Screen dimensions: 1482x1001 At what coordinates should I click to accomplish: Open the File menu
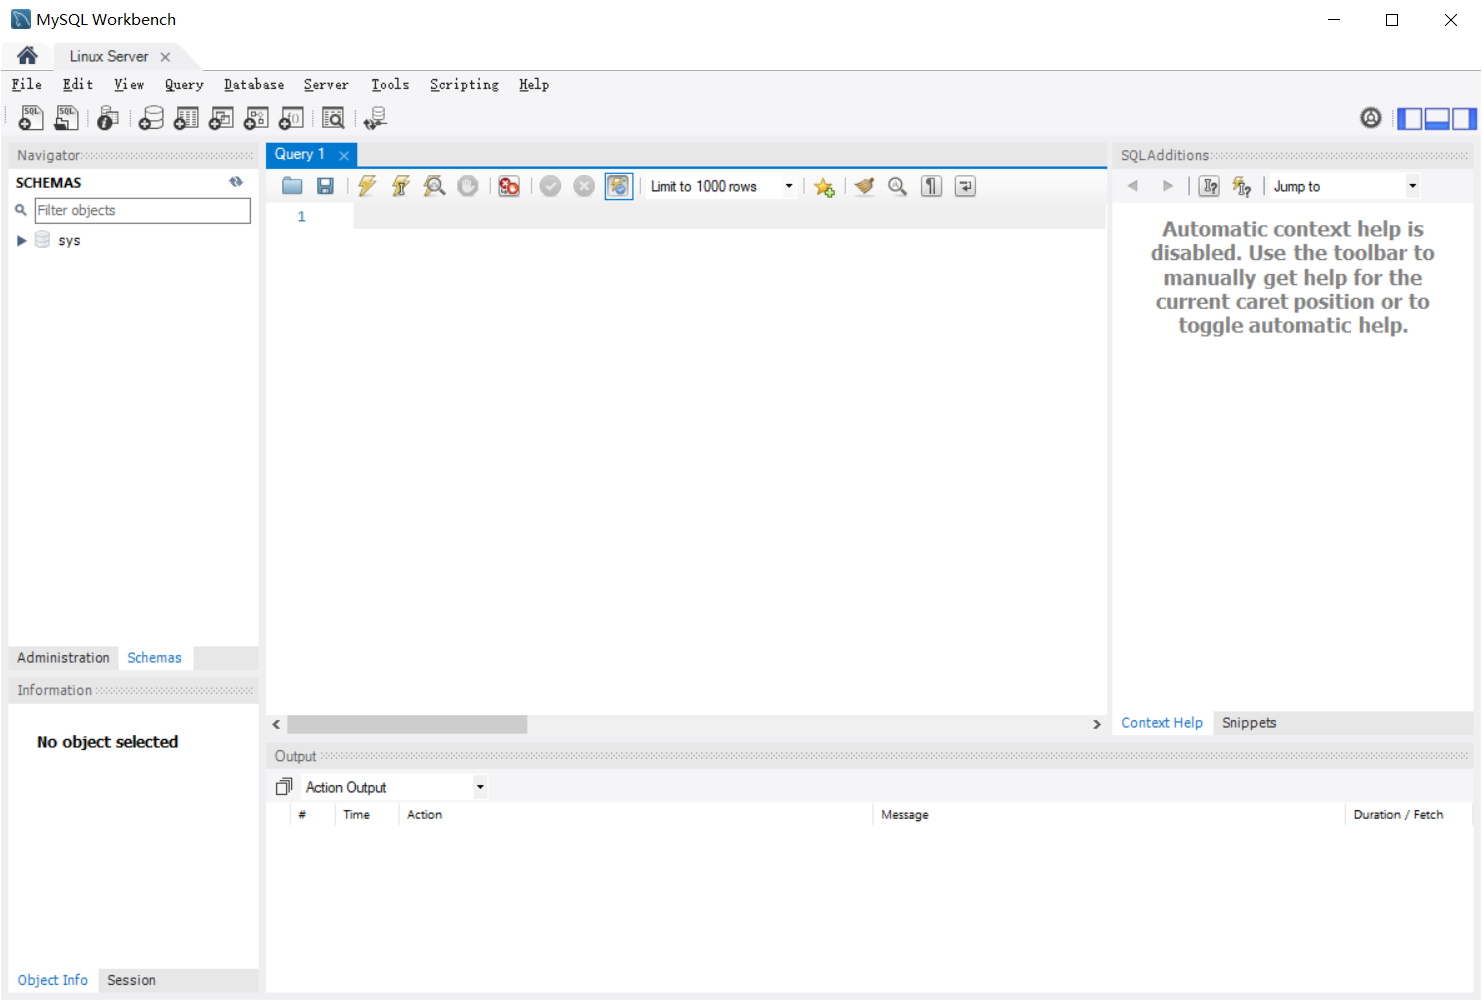tap(27, 85)
